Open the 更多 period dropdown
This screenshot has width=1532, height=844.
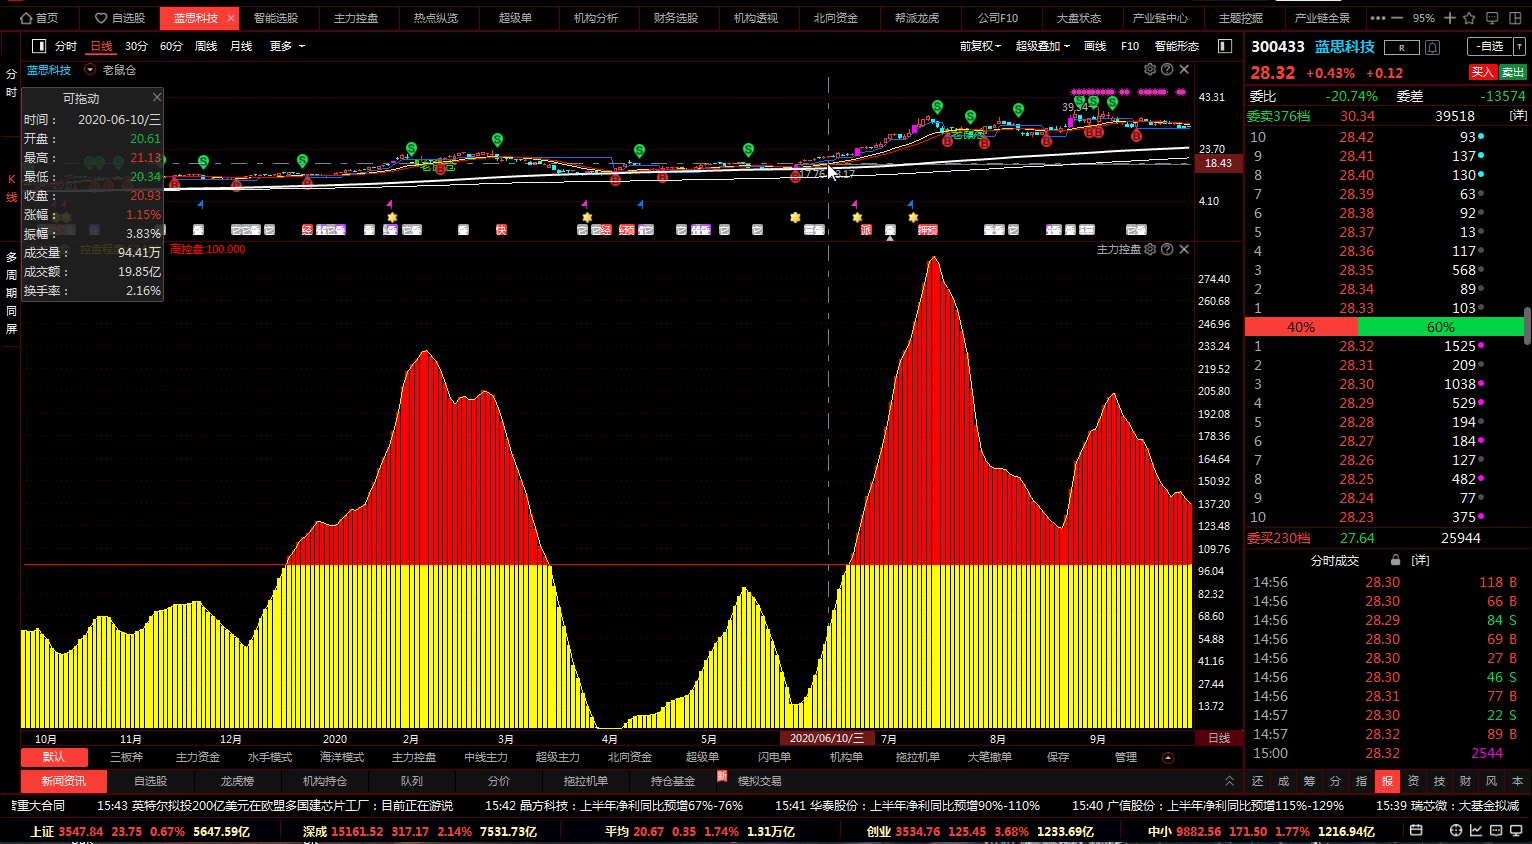287,46
